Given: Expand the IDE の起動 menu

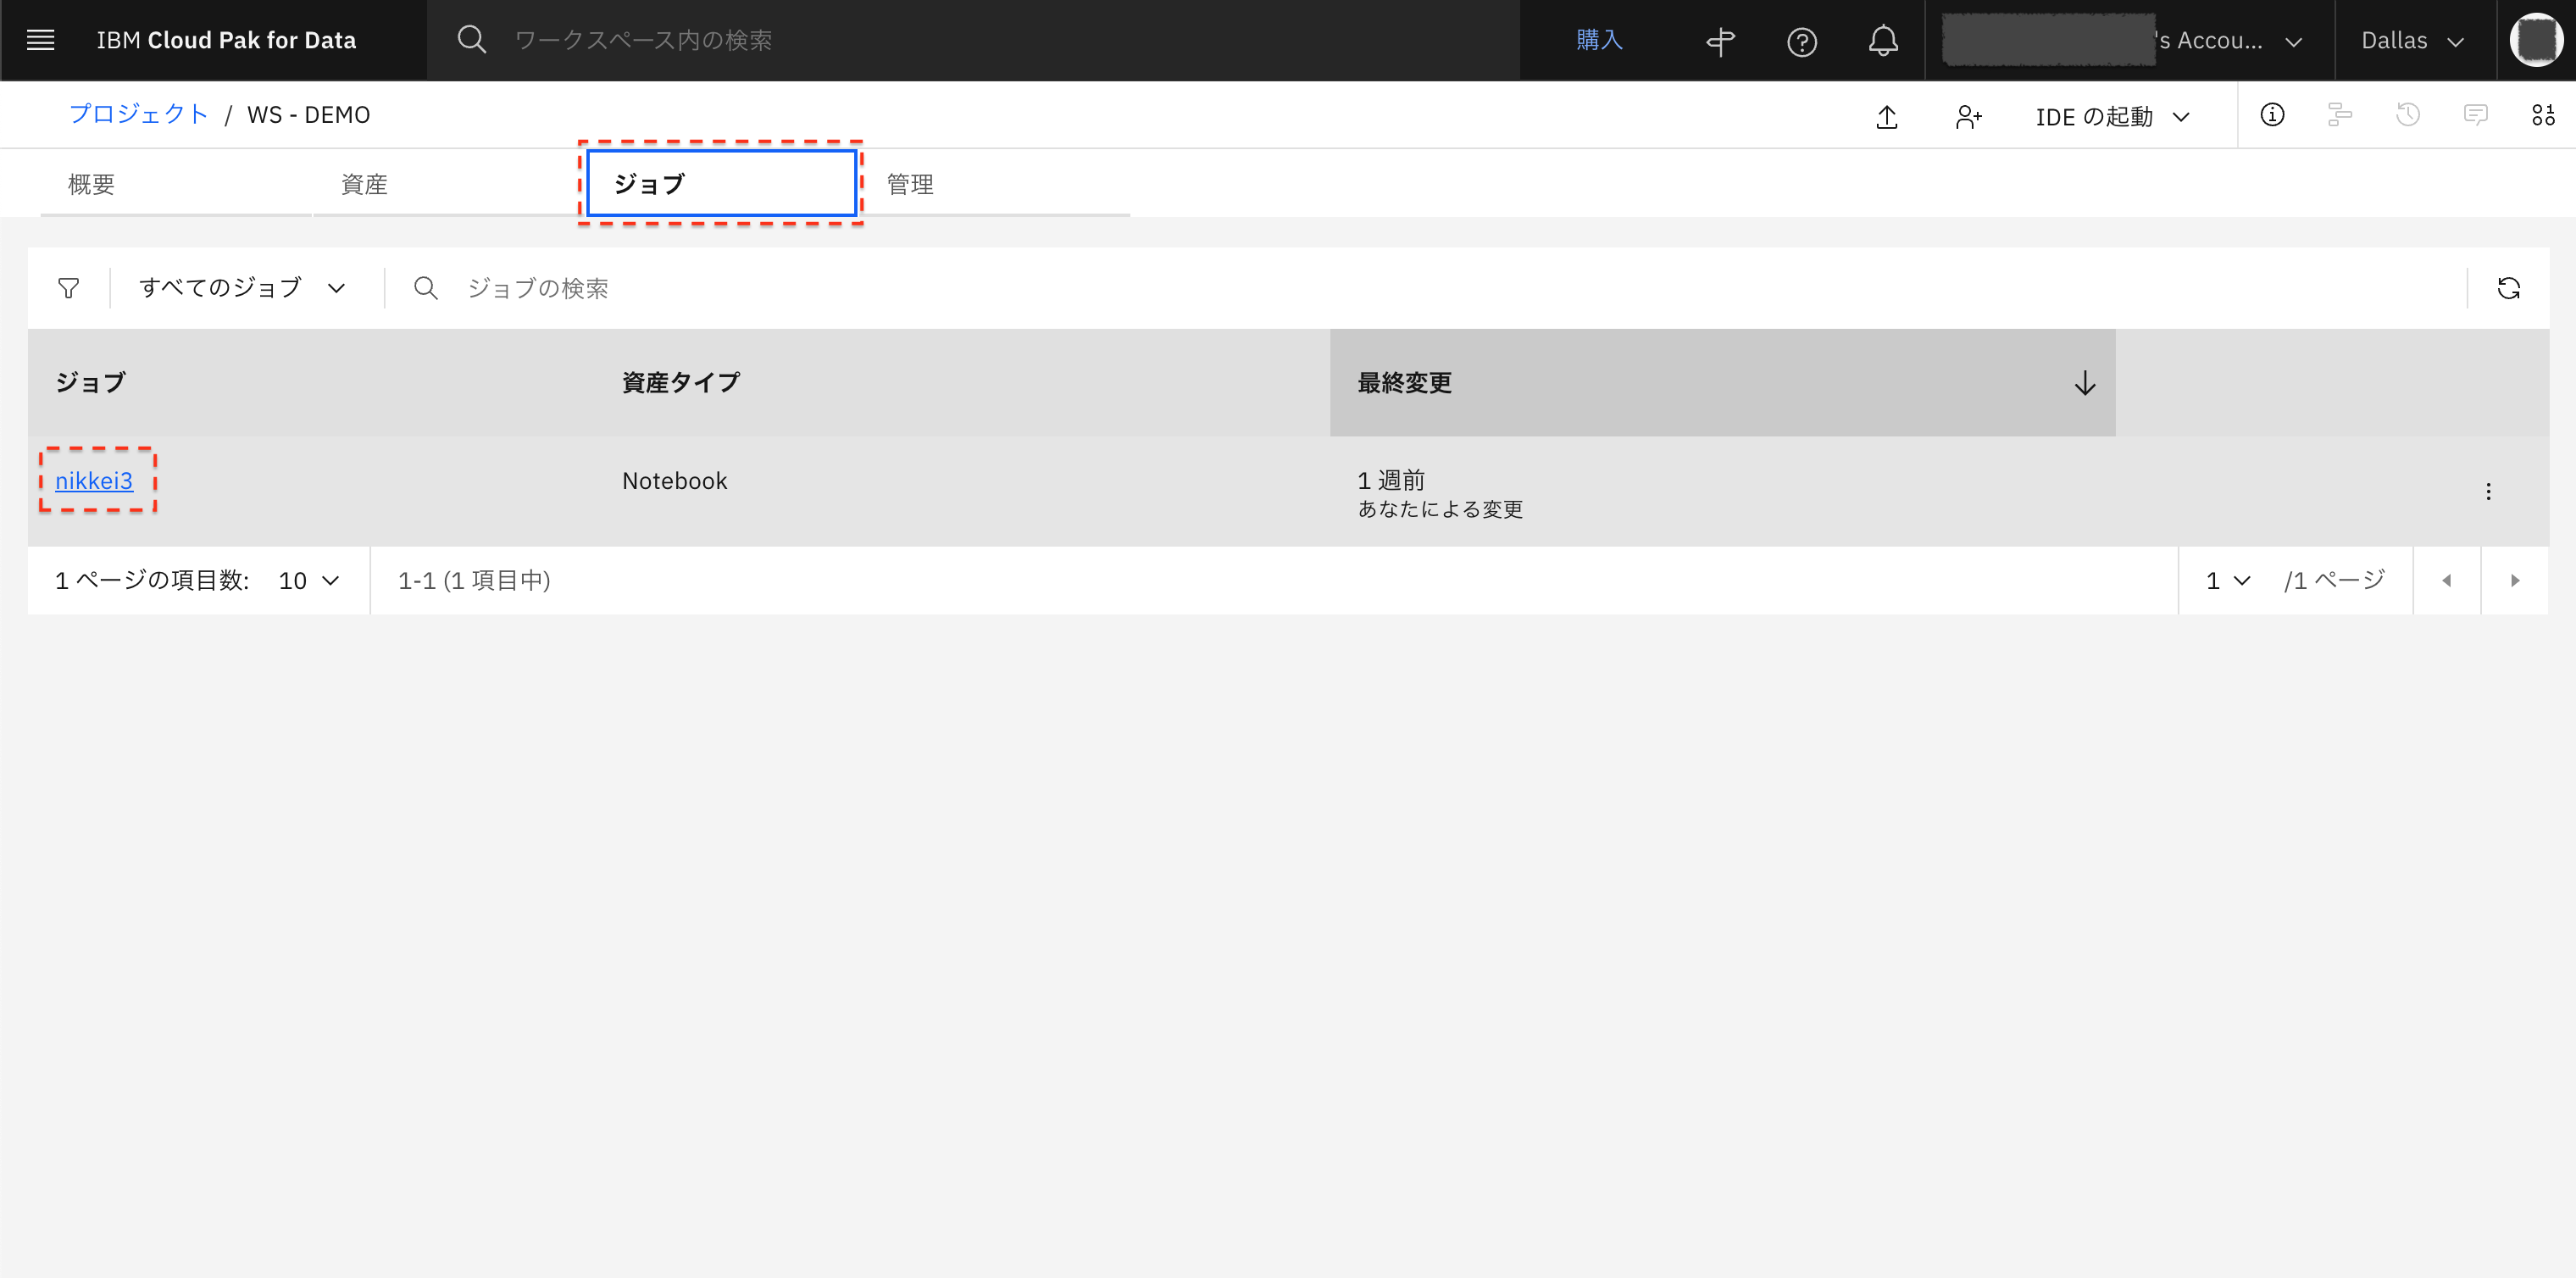Looking at the screenshot, I should tap(2112, 117).
